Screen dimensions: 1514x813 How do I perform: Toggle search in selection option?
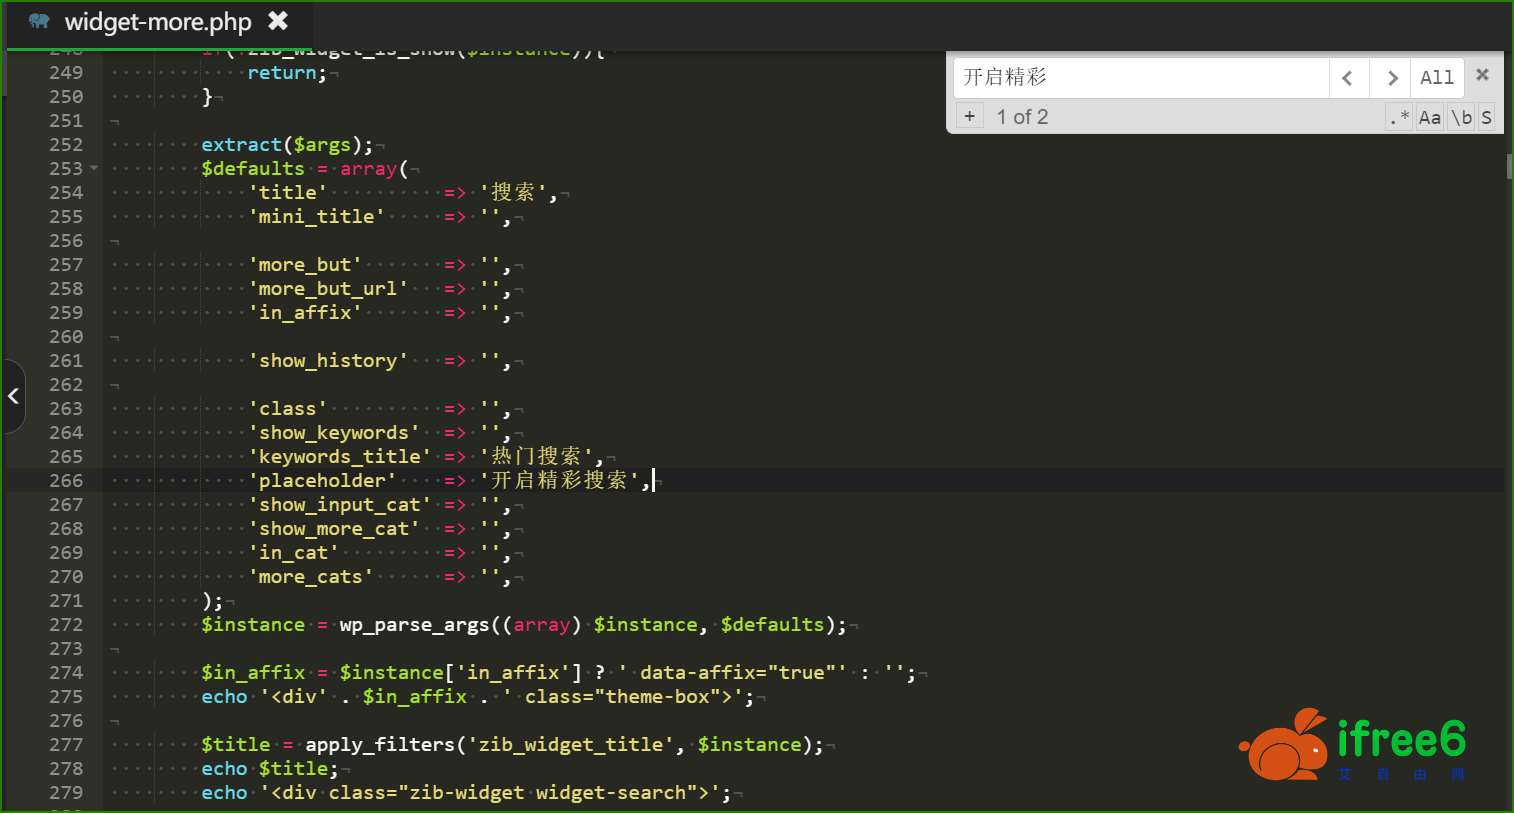click(x=1486, y=117)
